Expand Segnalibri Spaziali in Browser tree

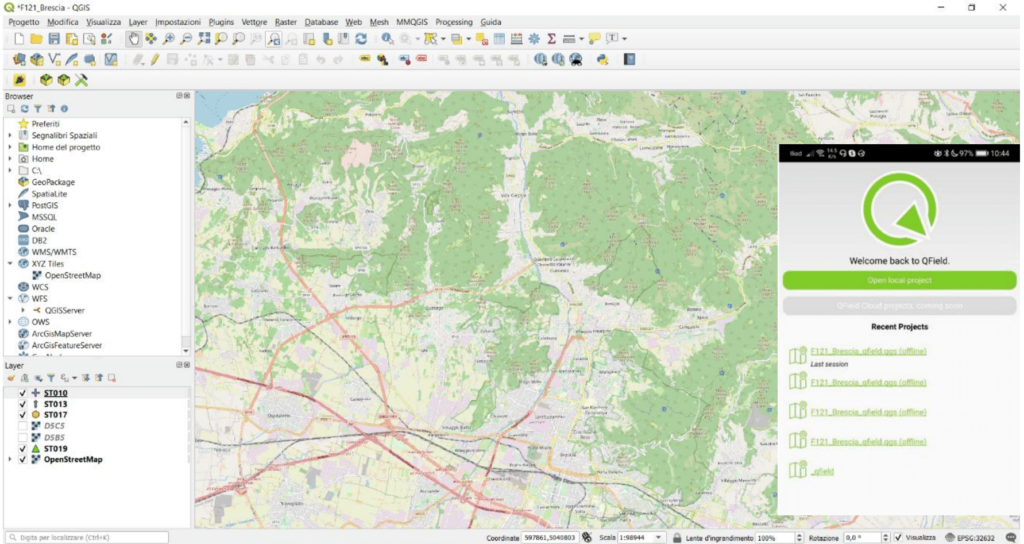click(10, 136)
